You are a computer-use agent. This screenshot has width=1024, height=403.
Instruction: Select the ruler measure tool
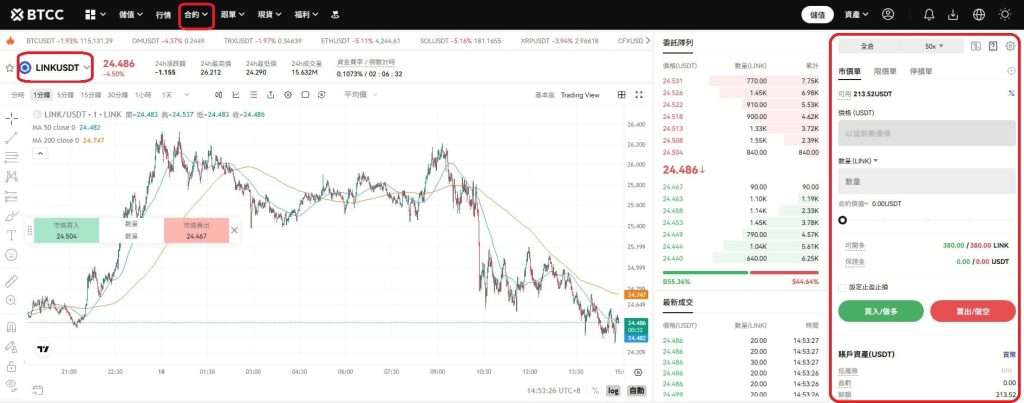pos(12,281)
